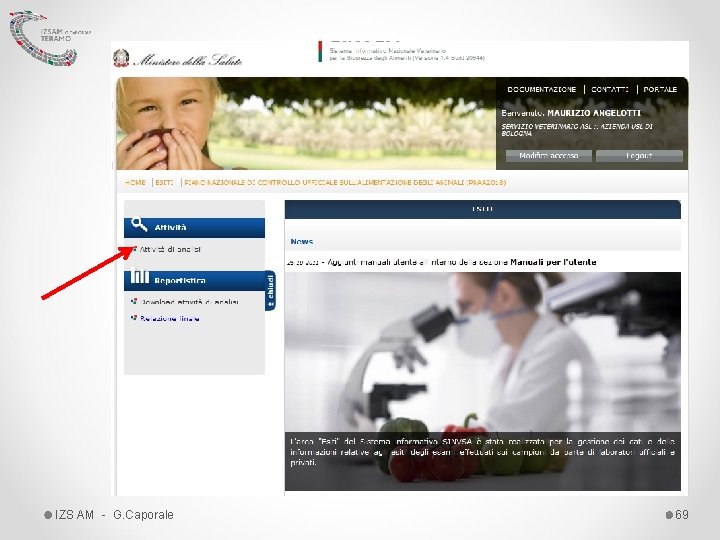
Task: Click the Ministero della Salute emblem
Action: [121, 58]
